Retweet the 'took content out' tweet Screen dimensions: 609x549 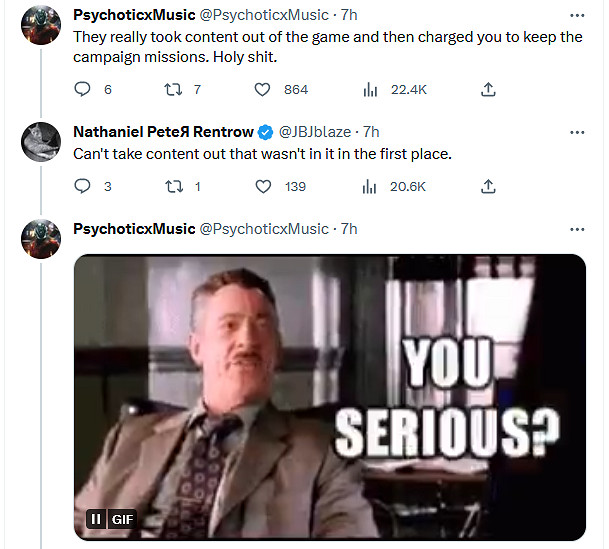(171, 90)
